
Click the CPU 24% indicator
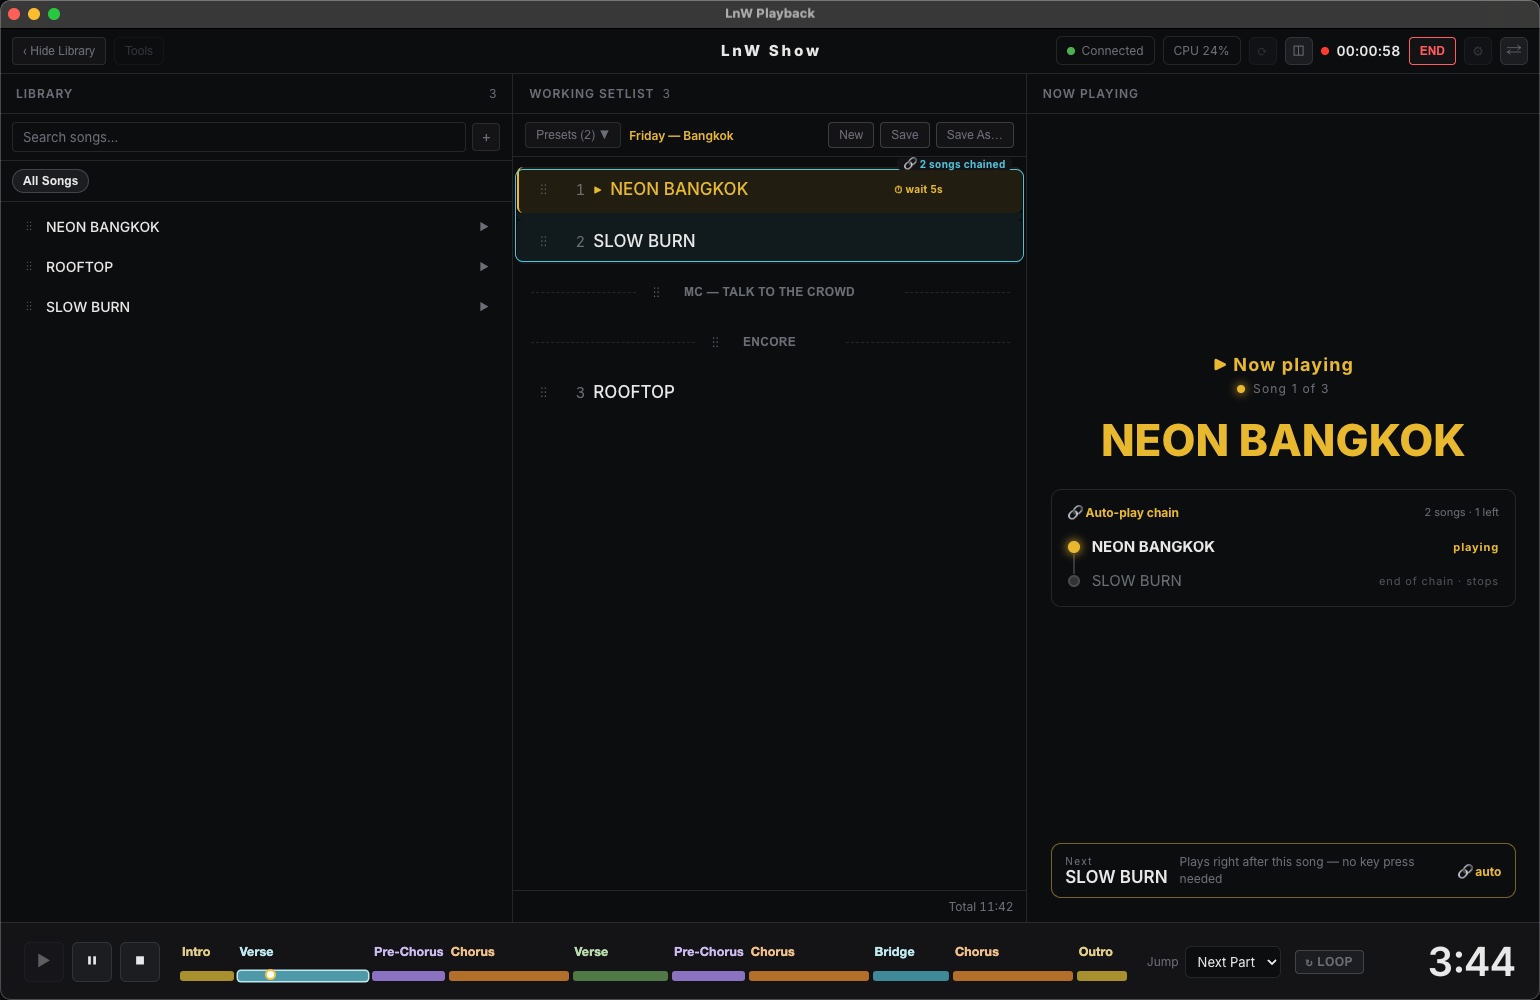click(x=1201, y=51)
